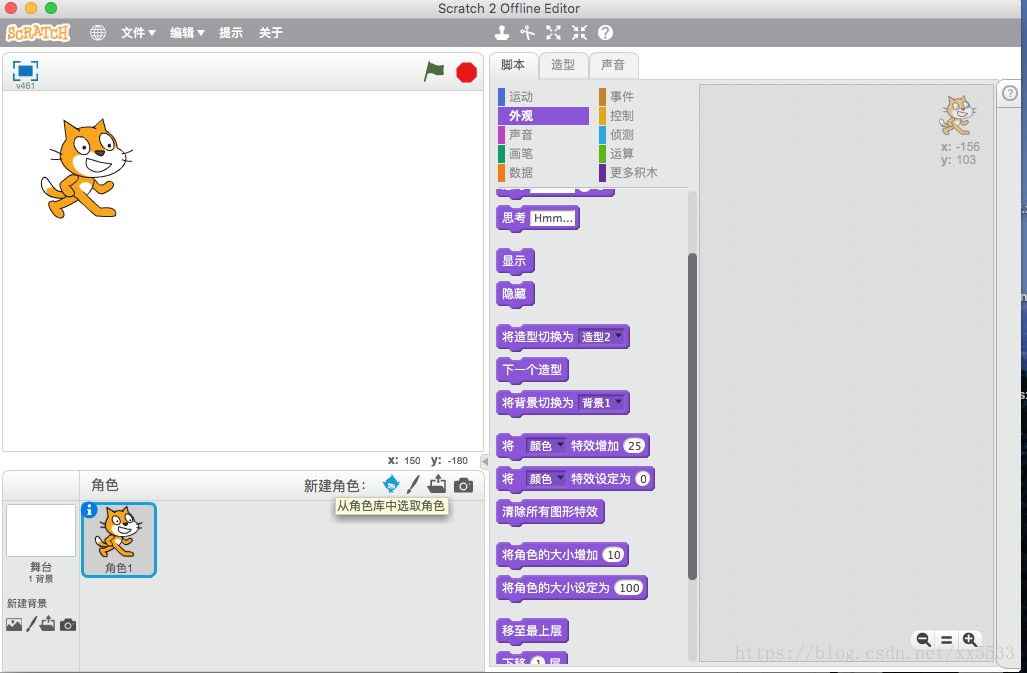Click the 100 value in 大小设定为
Screen dimensions: 1027x673
[x=629, y=588]
